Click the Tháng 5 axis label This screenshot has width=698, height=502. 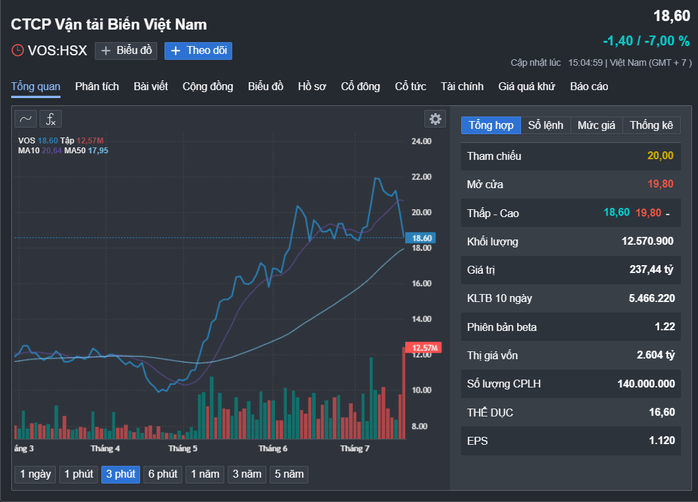point(183,449)
